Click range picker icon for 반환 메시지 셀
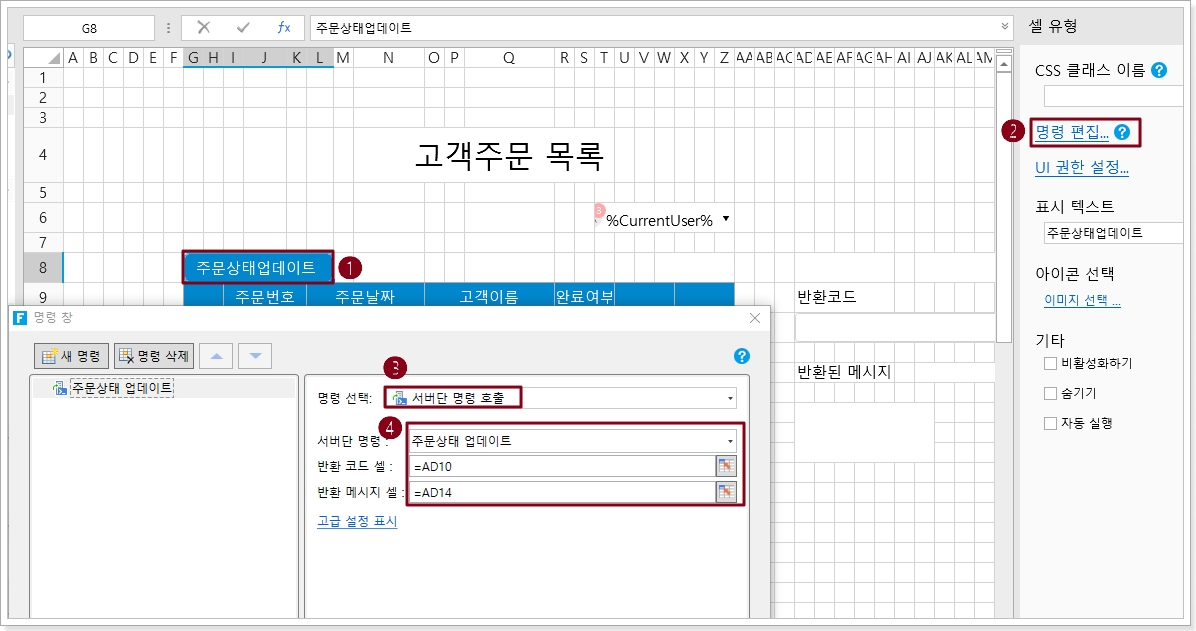The height and width of the screenshot is (631, 1196). 725,491
